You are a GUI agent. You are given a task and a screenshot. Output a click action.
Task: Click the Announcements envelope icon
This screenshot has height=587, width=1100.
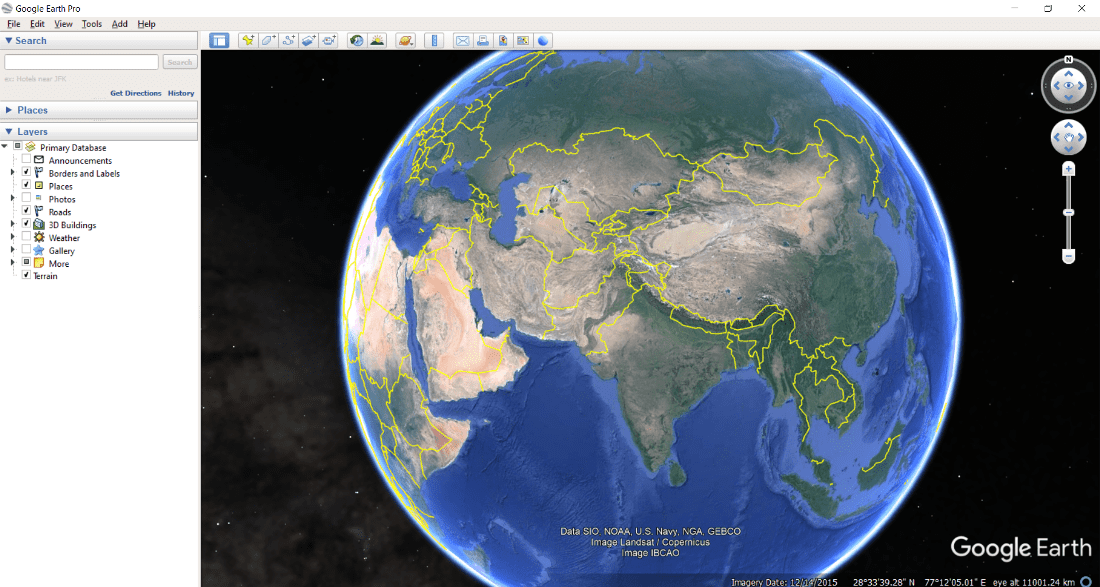point(39,160)
